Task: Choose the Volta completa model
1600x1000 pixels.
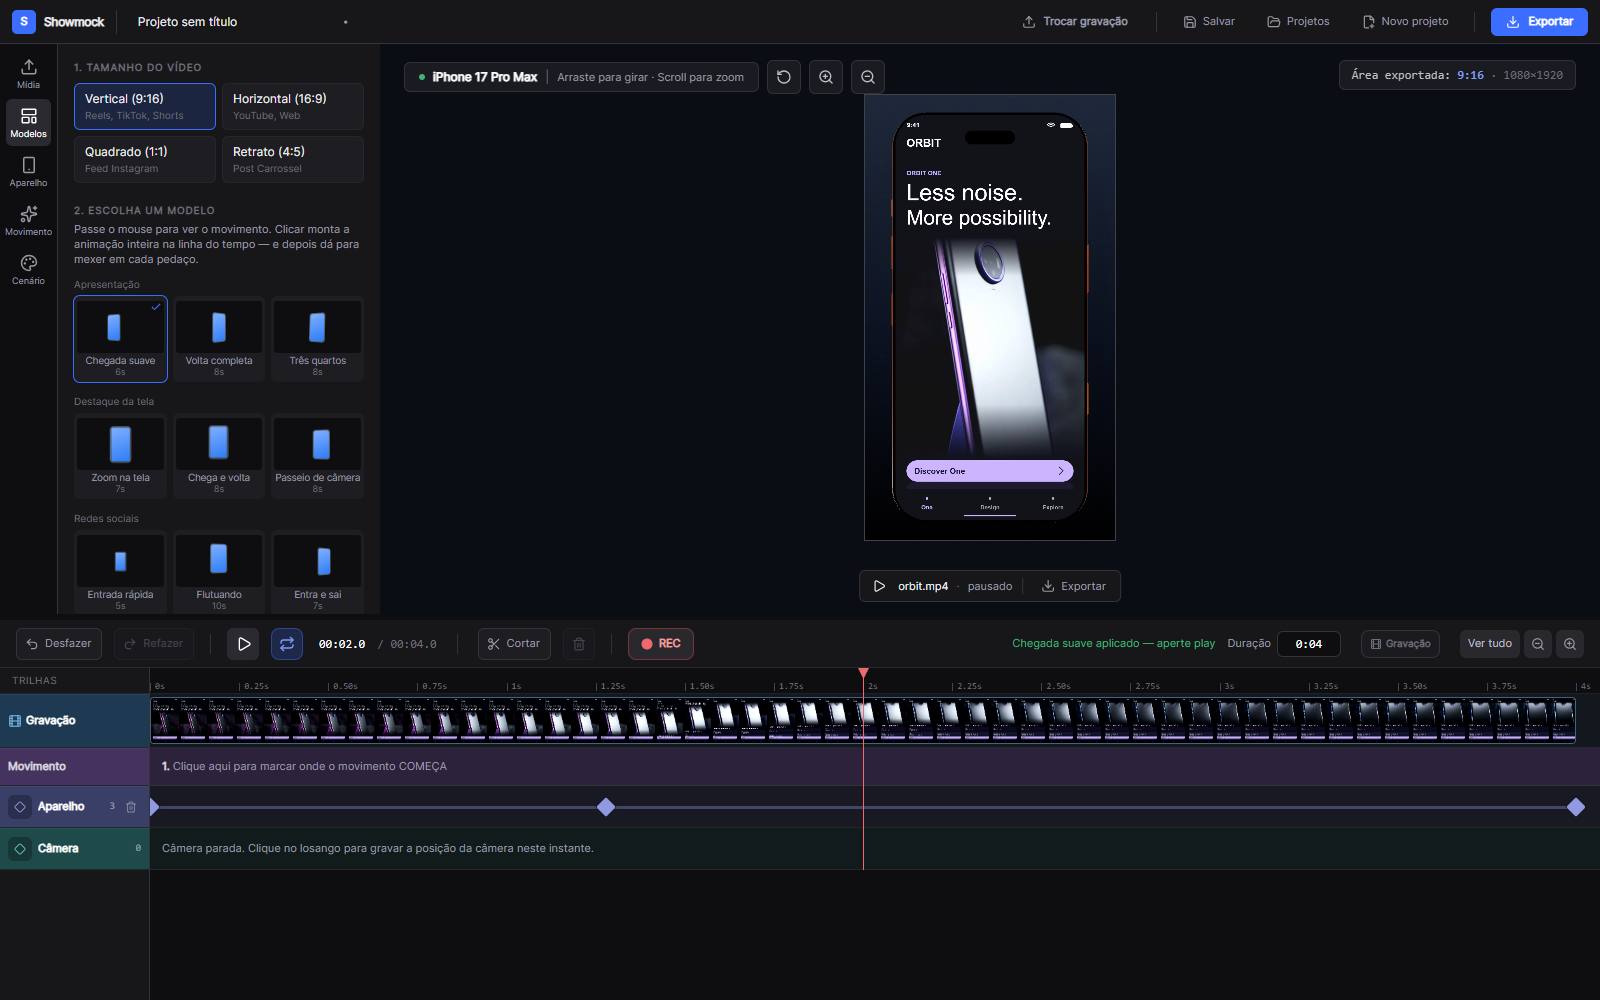Action: pos(219,339)
